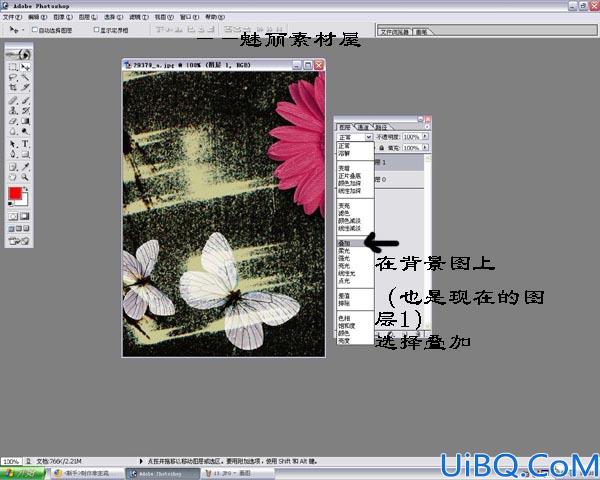The image size is (600, 480).
Task: Select the History Brush tool
Action: click(25, 111)
